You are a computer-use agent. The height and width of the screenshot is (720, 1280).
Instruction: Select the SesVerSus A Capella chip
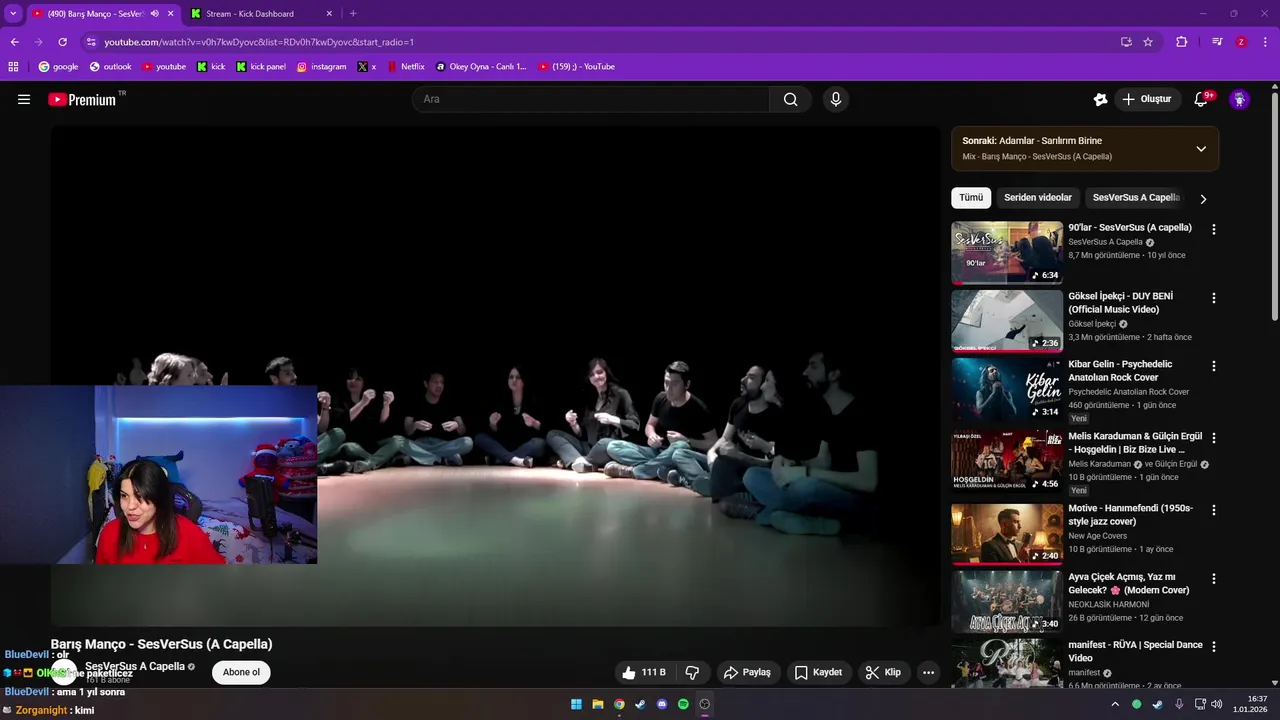coord(1135,198)
